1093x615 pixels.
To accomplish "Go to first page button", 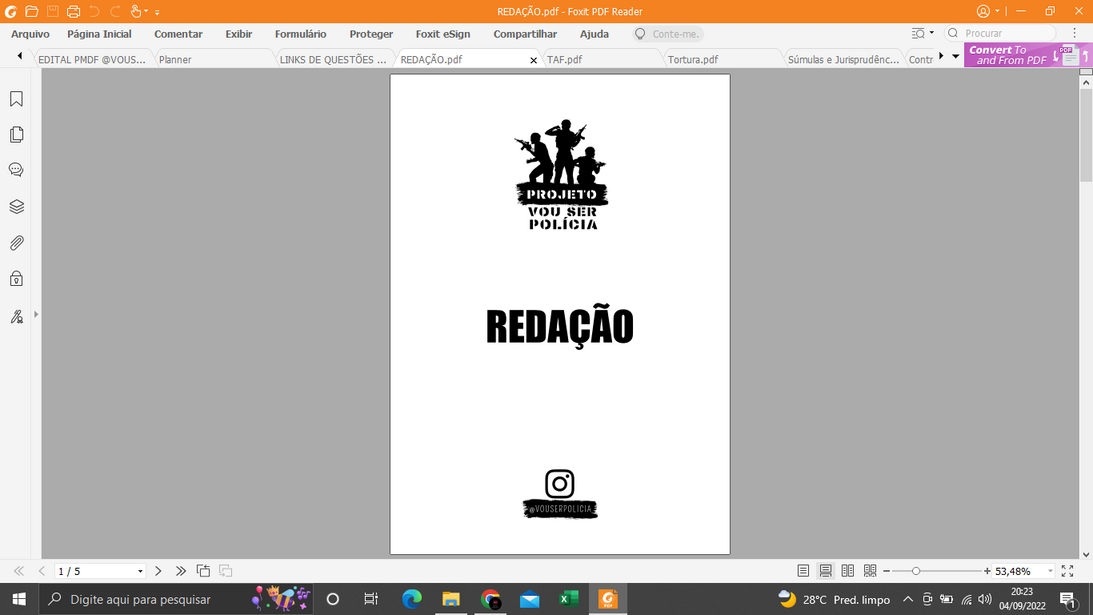I will pyautogui.click(x=19, y=571).
